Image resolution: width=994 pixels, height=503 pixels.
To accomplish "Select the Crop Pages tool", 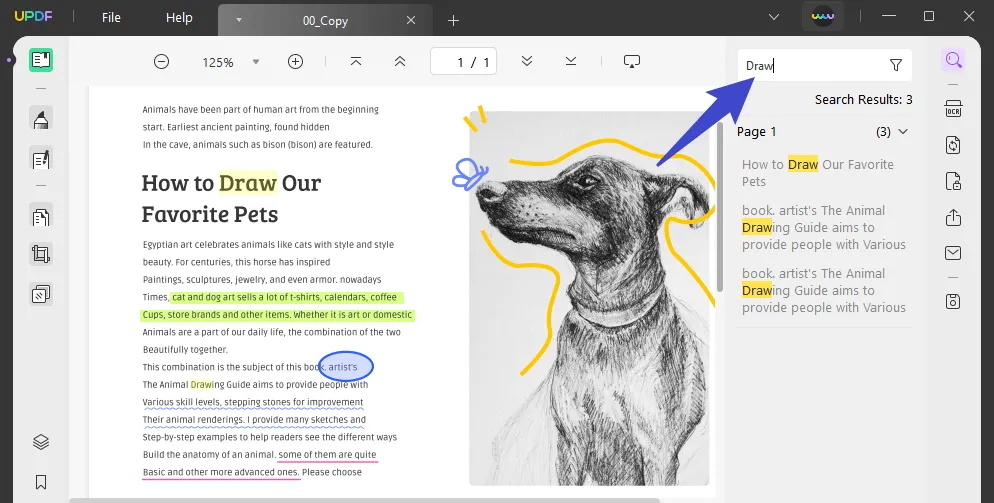I will coord(41,254).
